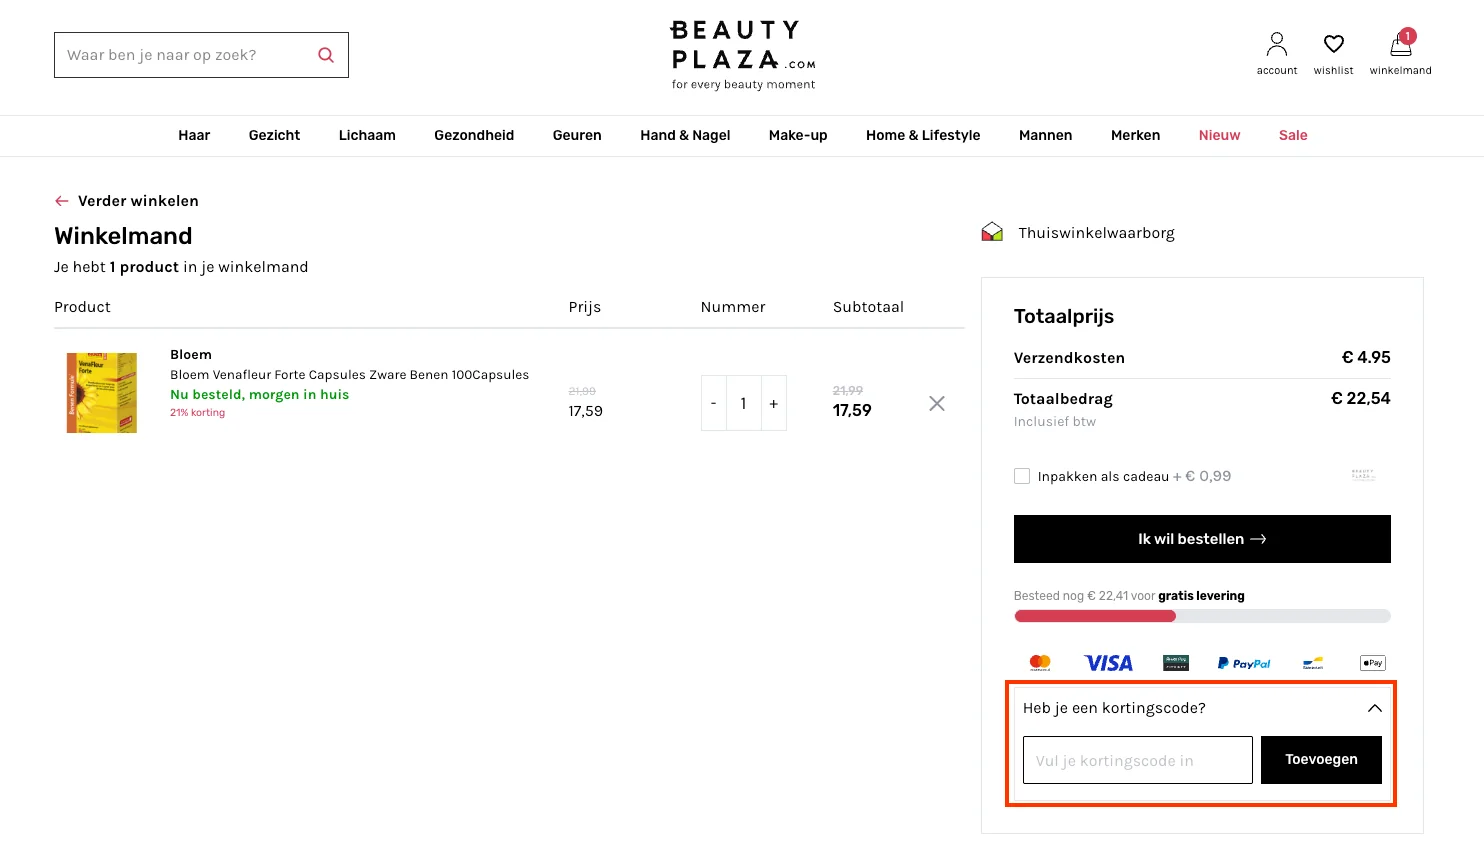Open the Home & Lifestyle menu
1484x843 pixels.
point(923,135)
